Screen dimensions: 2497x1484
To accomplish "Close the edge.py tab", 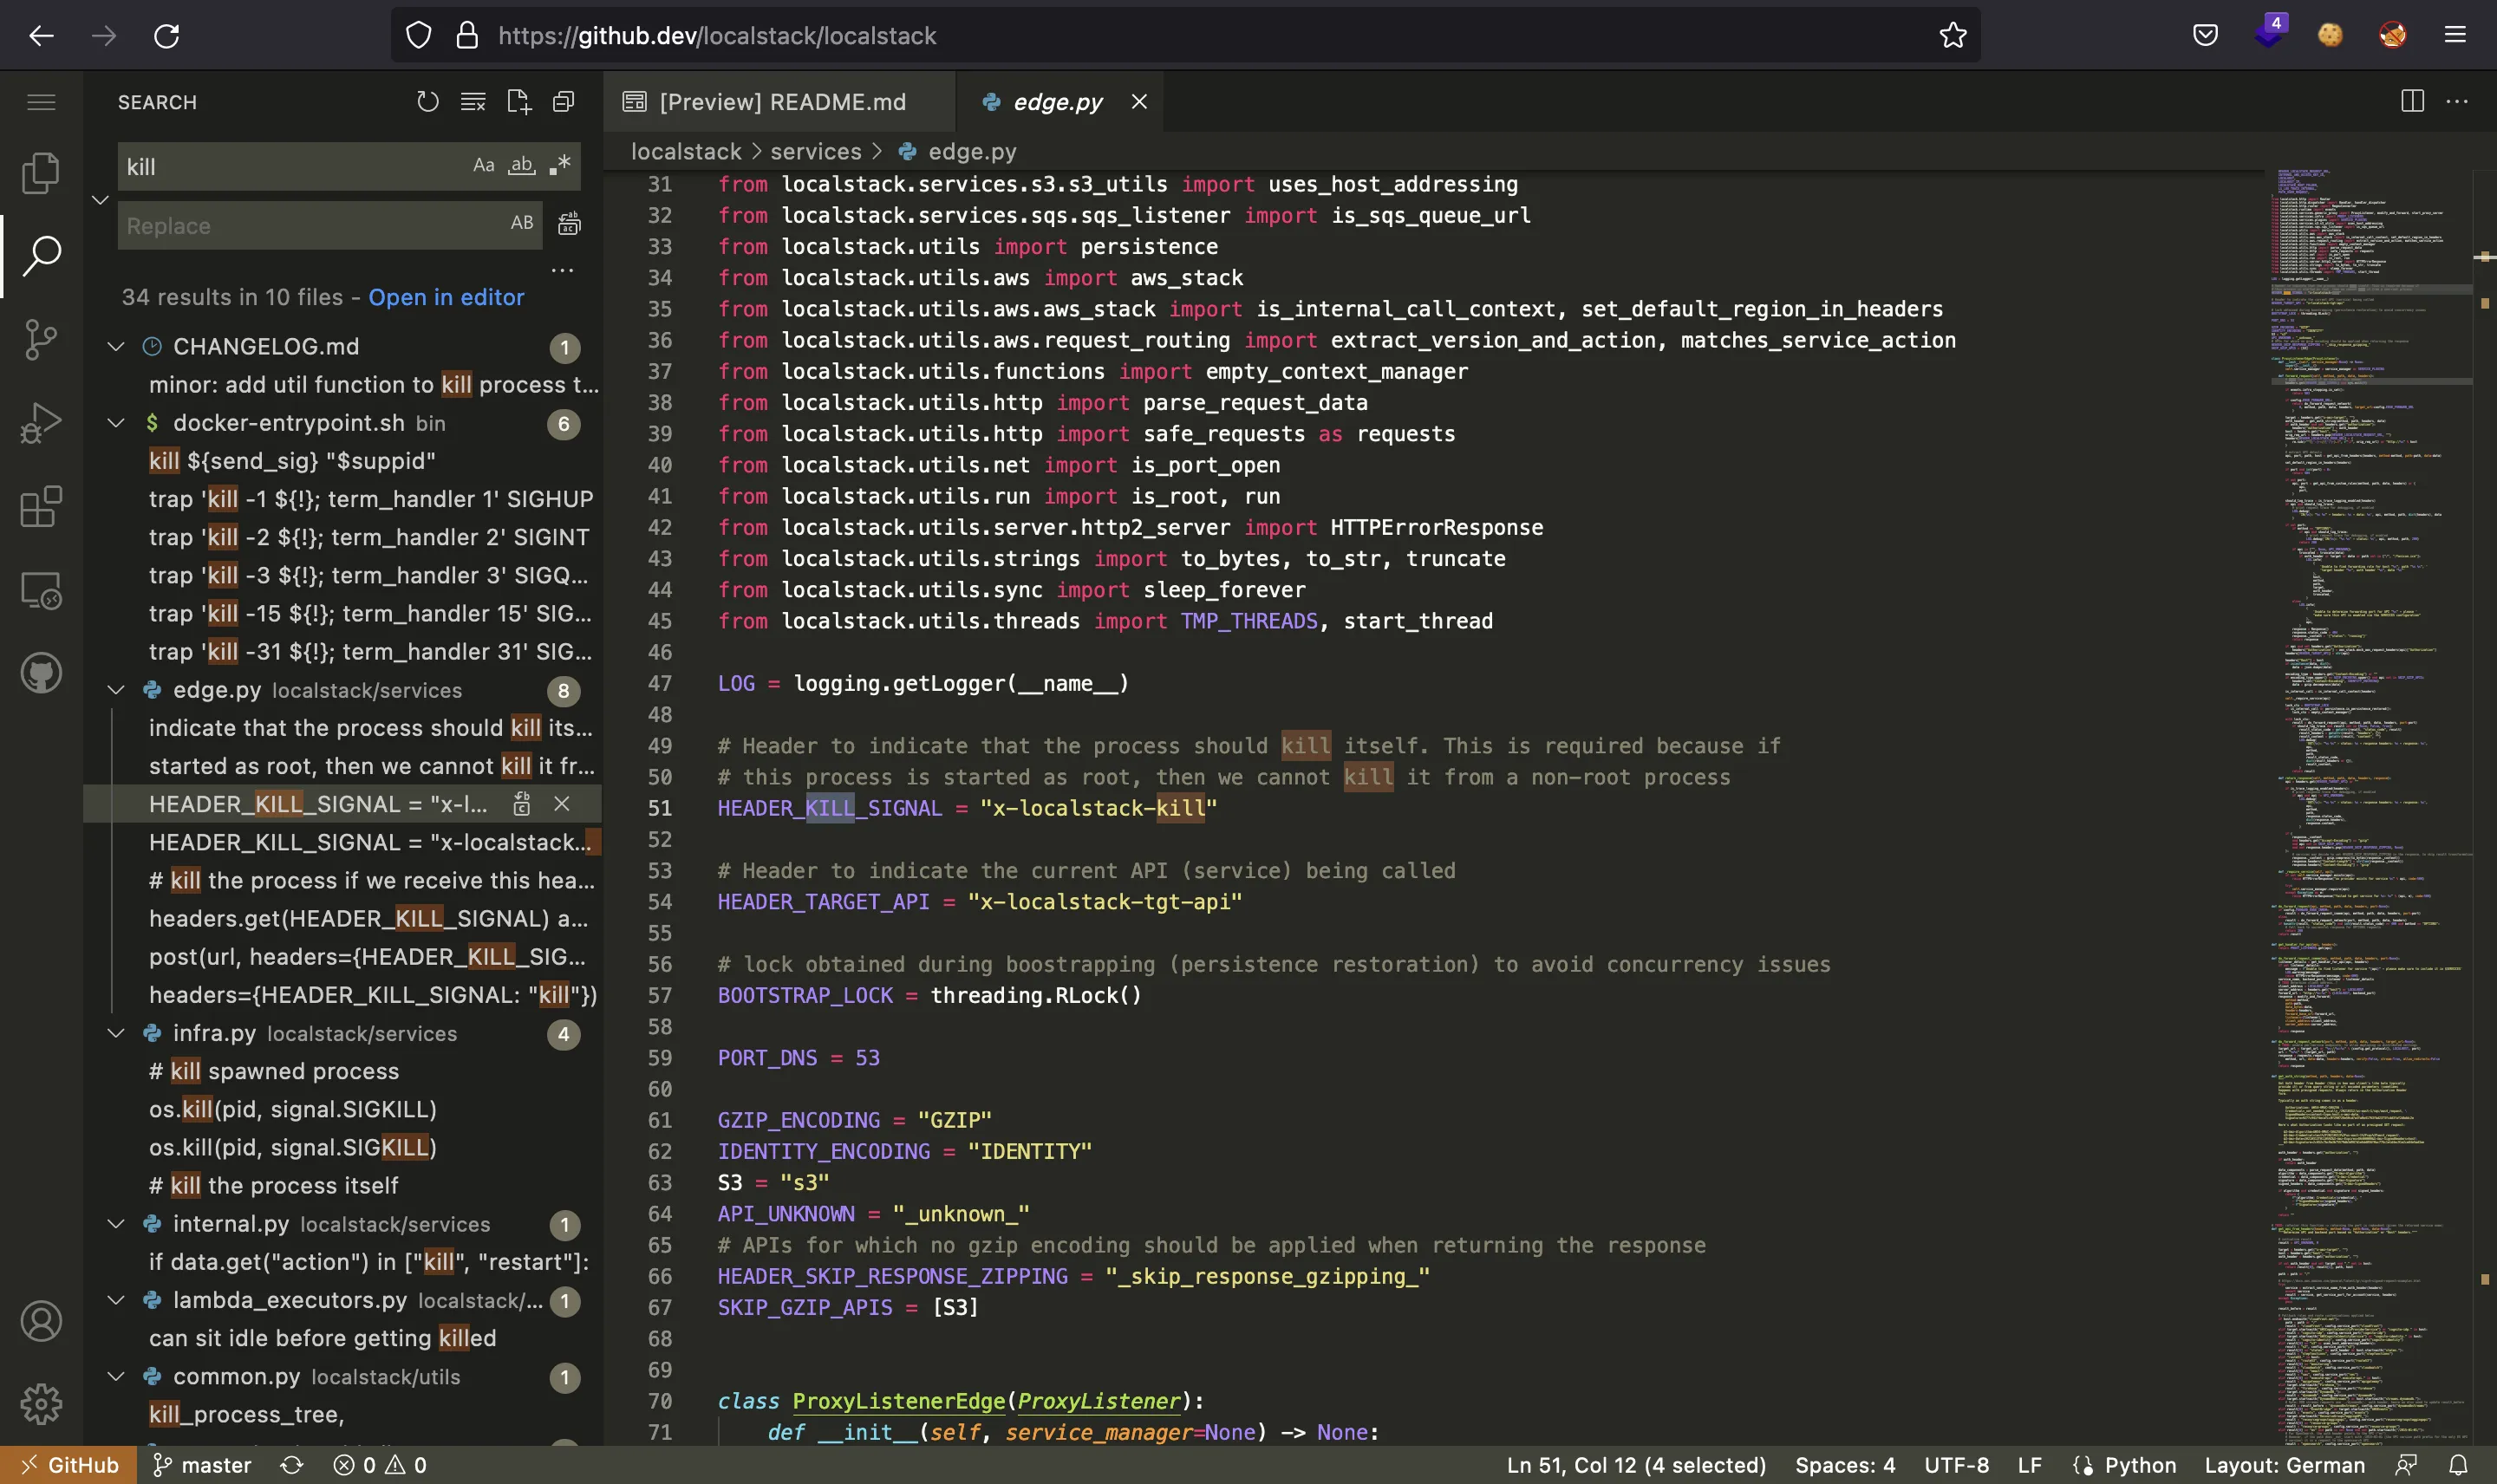I will (x=1139, y=102).
